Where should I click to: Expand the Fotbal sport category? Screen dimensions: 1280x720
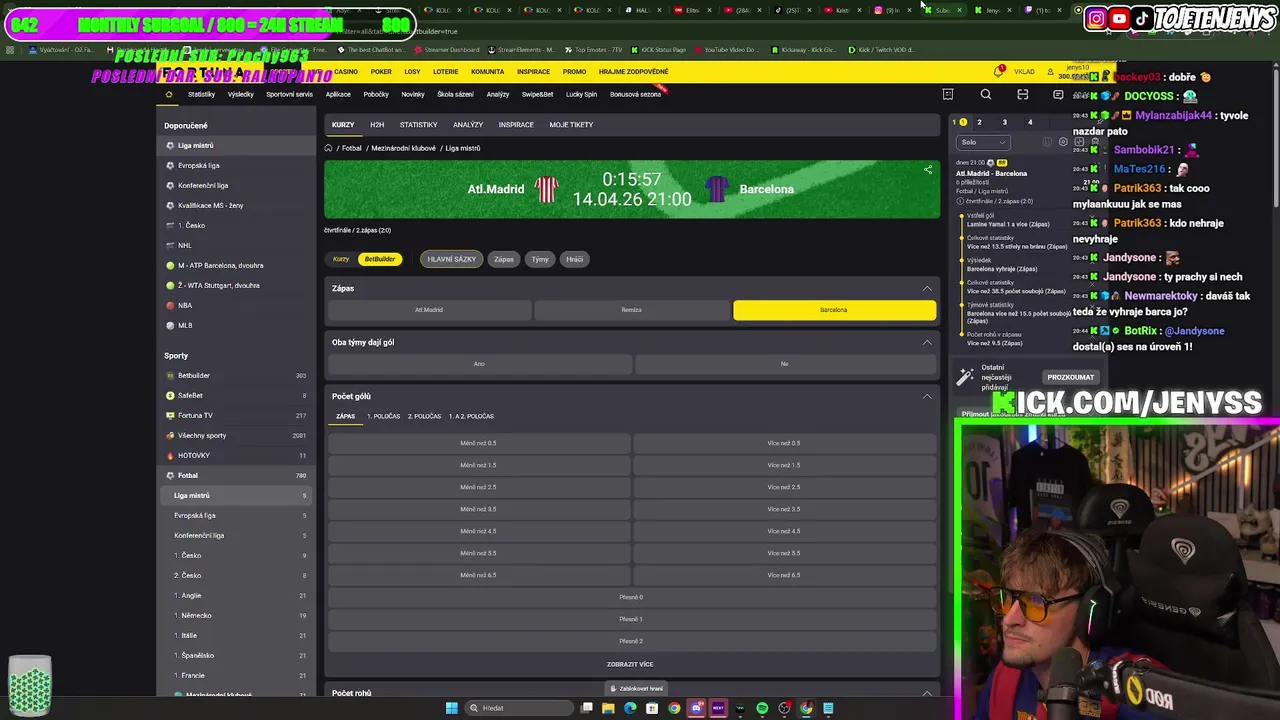point(238,475)
